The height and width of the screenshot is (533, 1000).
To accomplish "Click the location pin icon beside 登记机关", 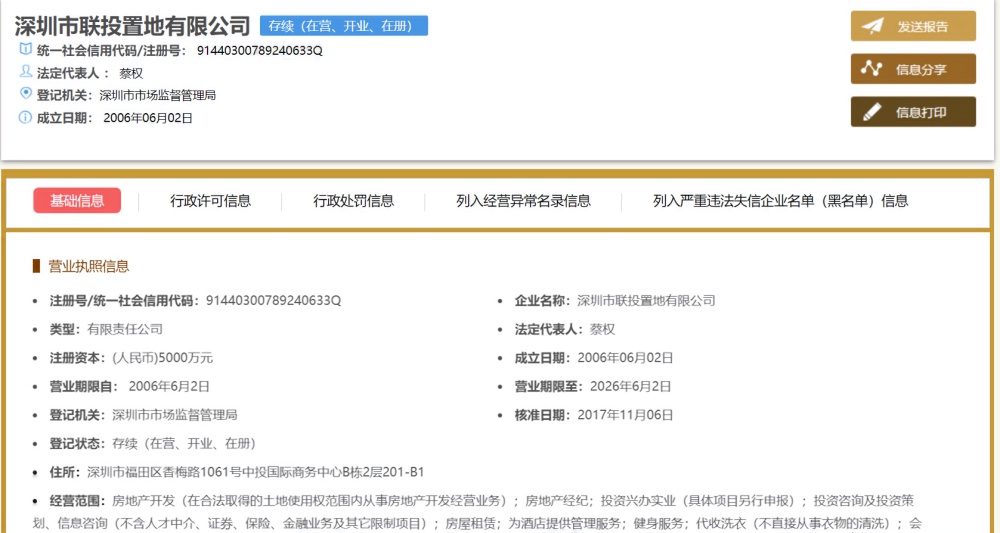I will [x=26, y=94].
